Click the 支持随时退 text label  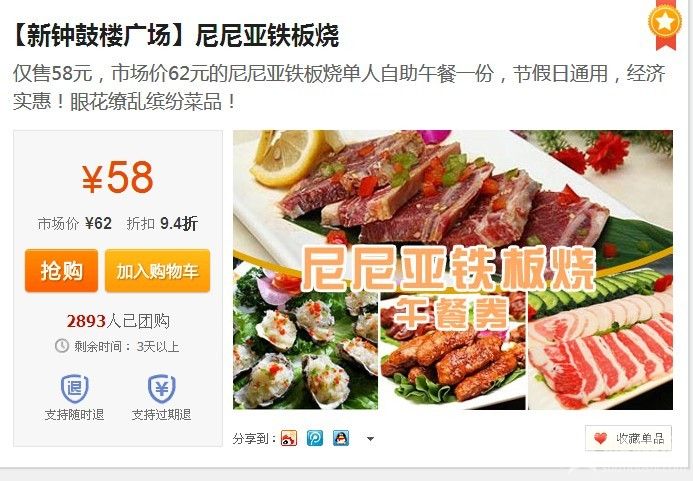coord(74,415)
